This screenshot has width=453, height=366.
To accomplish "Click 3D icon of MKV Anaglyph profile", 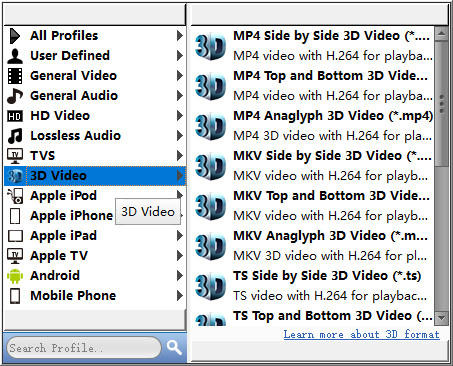I will click(211, 246).
